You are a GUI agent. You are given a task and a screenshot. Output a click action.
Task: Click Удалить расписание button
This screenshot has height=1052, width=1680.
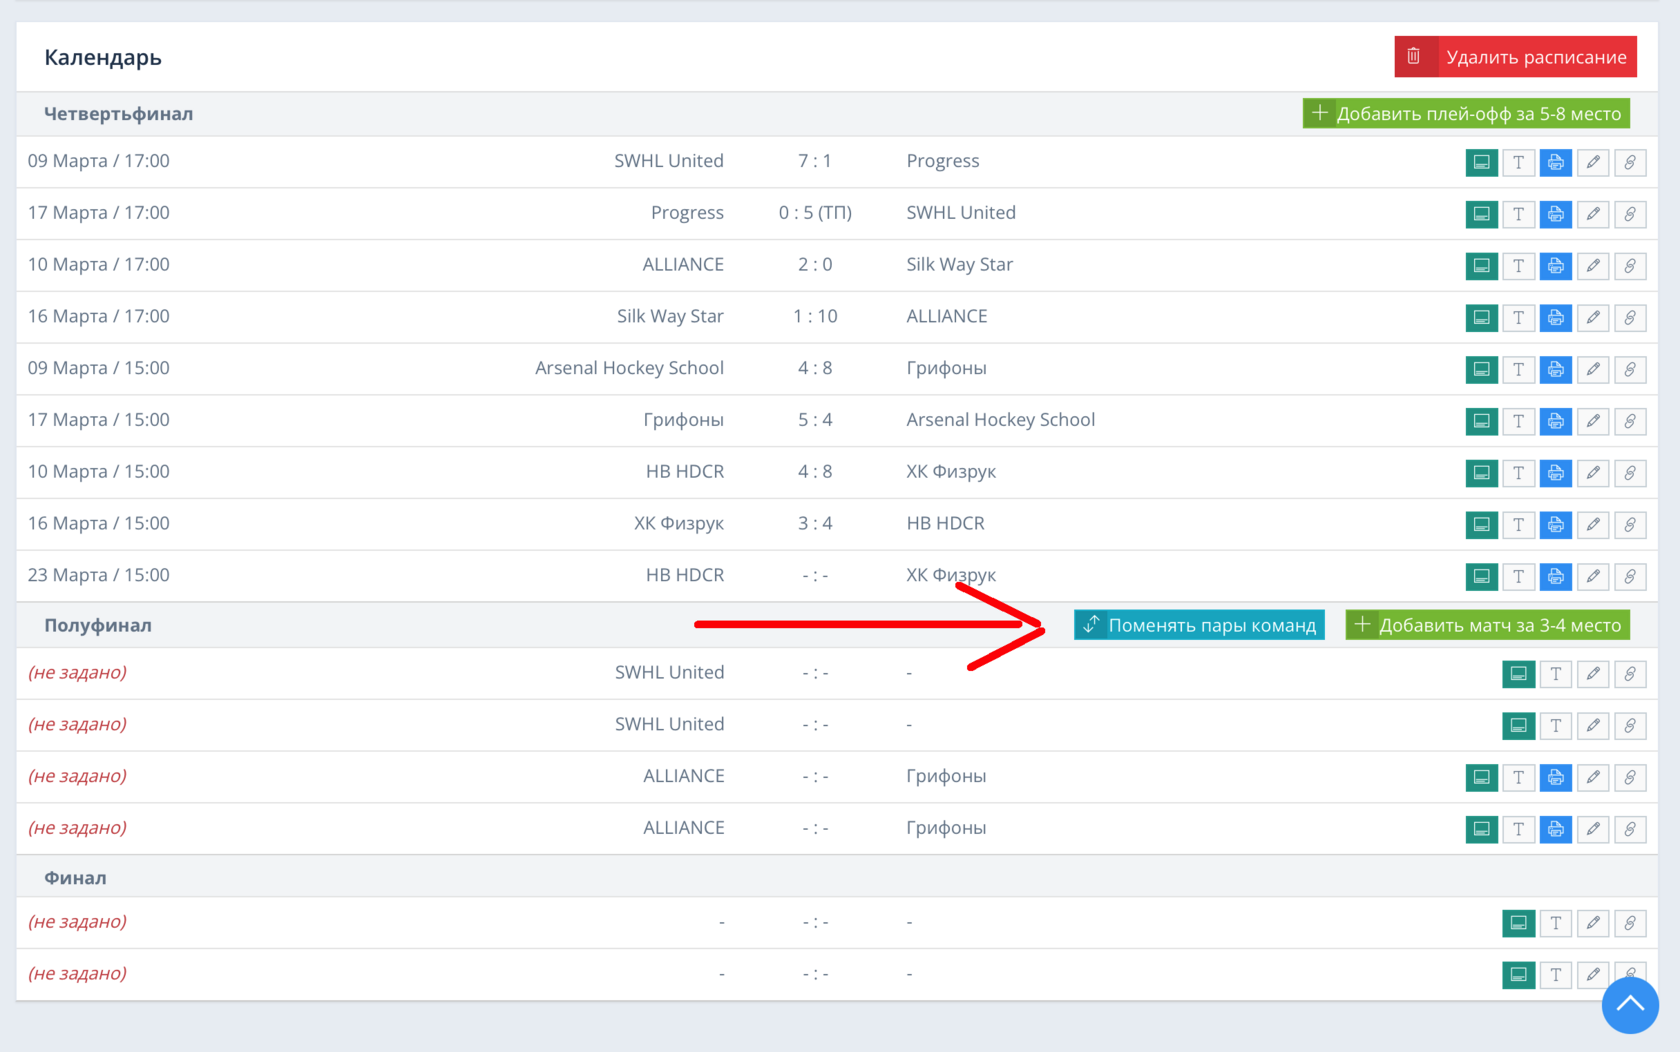tap(1515, 57)
